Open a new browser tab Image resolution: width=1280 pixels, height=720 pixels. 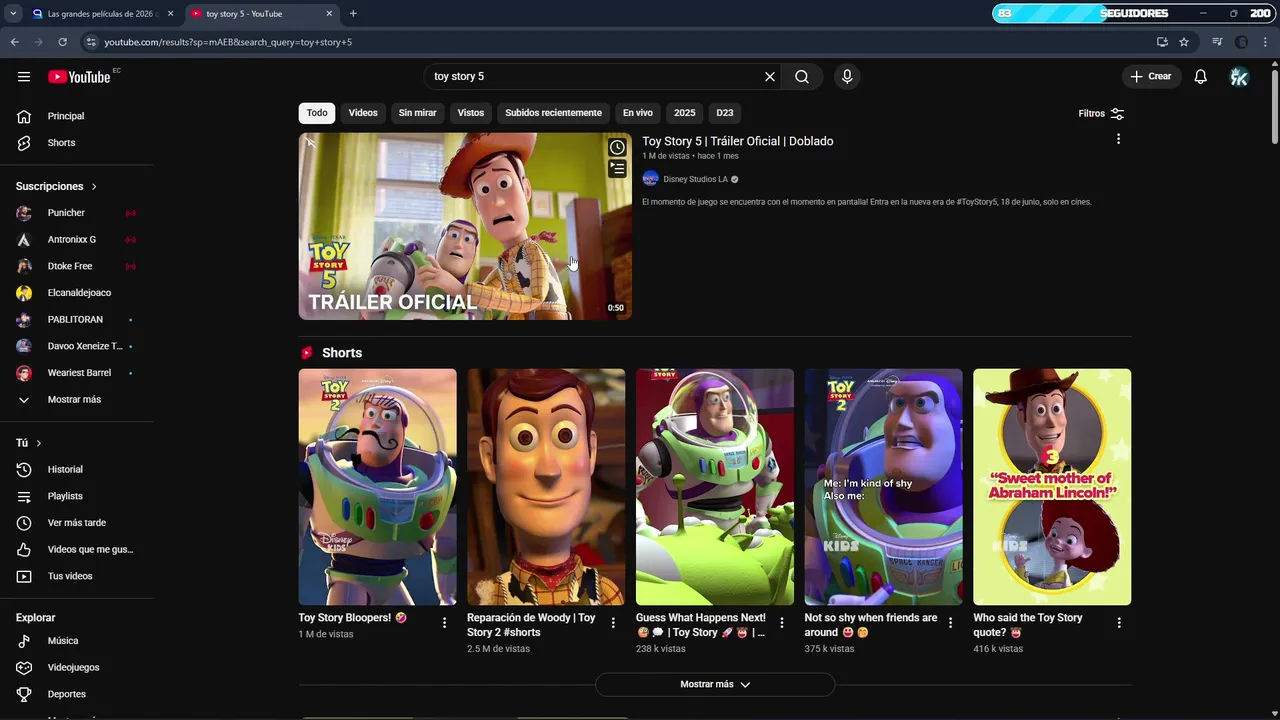353,14
